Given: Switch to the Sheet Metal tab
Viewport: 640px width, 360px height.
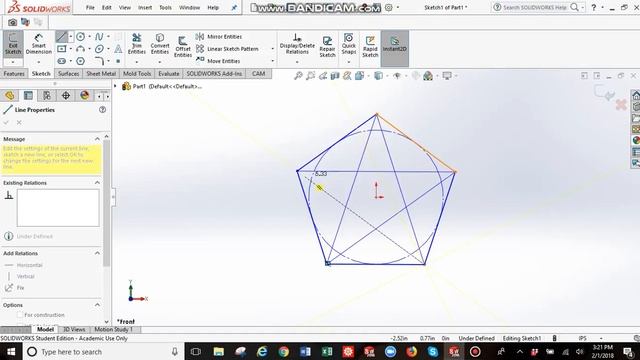Looking at the screenshot, I should [101, 74].
